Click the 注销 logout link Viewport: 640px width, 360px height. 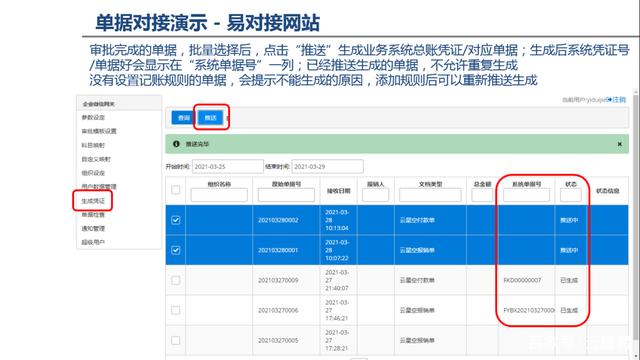click(616, 100)
